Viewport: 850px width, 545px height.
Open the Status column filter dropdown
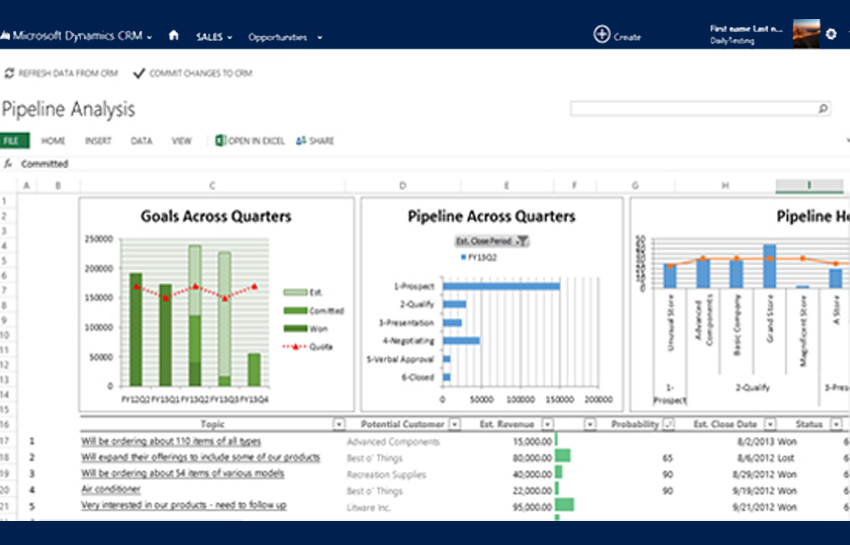(x=837, y=425)
